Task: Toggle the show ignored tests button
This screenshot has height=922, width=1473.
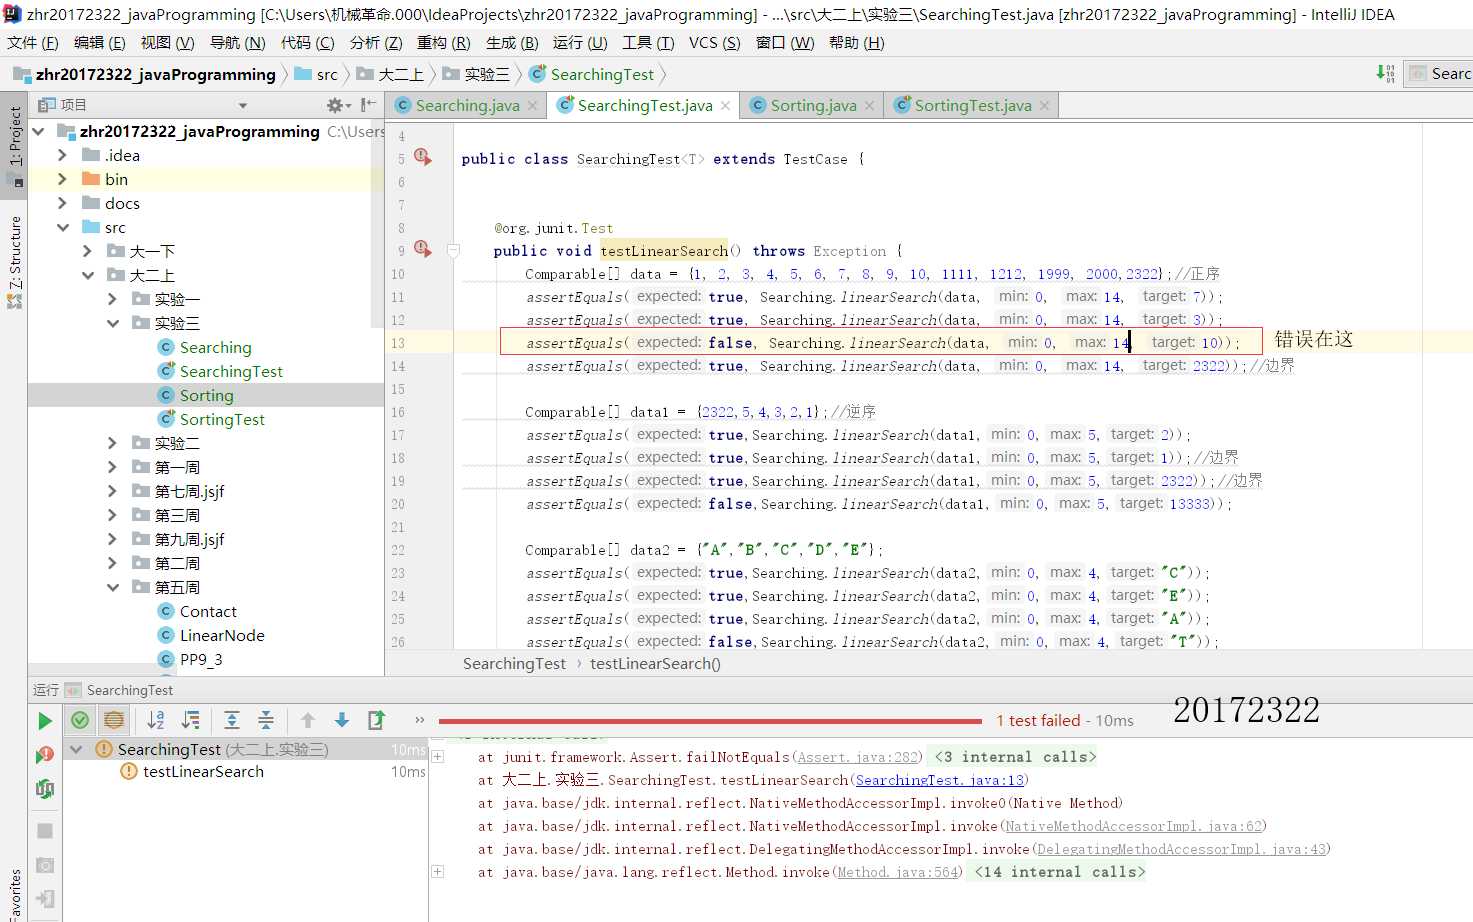Action: point(114,720)
